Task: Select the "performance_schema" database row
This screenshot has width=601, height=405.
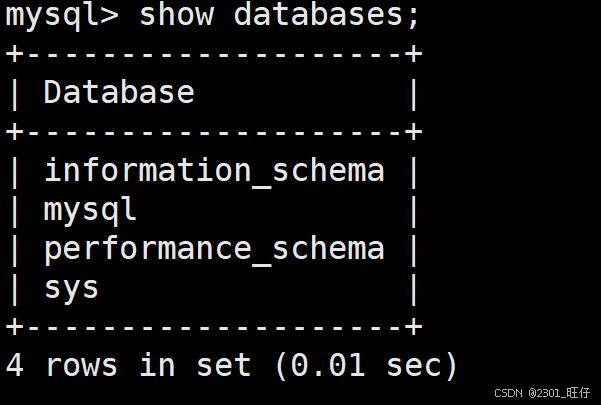Action: click(x=214, y=248)
